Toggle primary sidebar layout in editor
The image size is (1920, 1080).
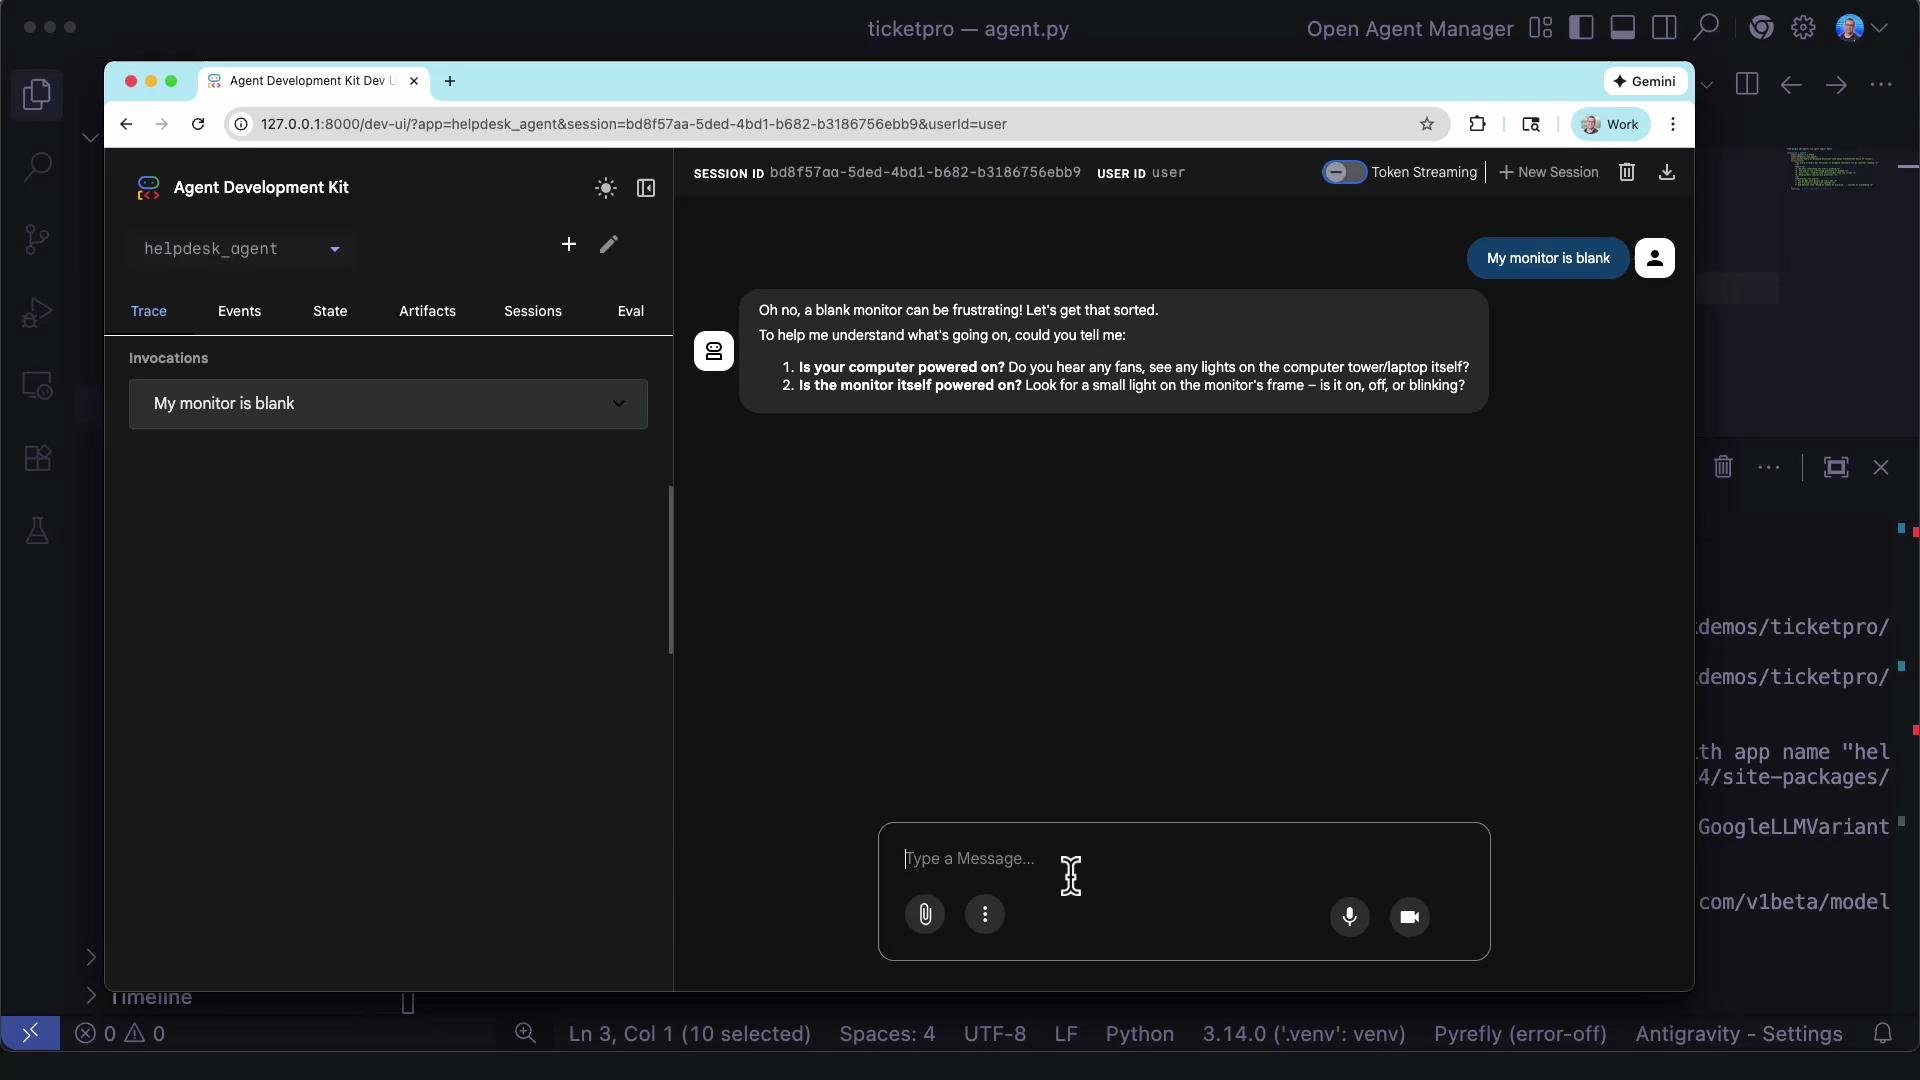click(1581, 28)
